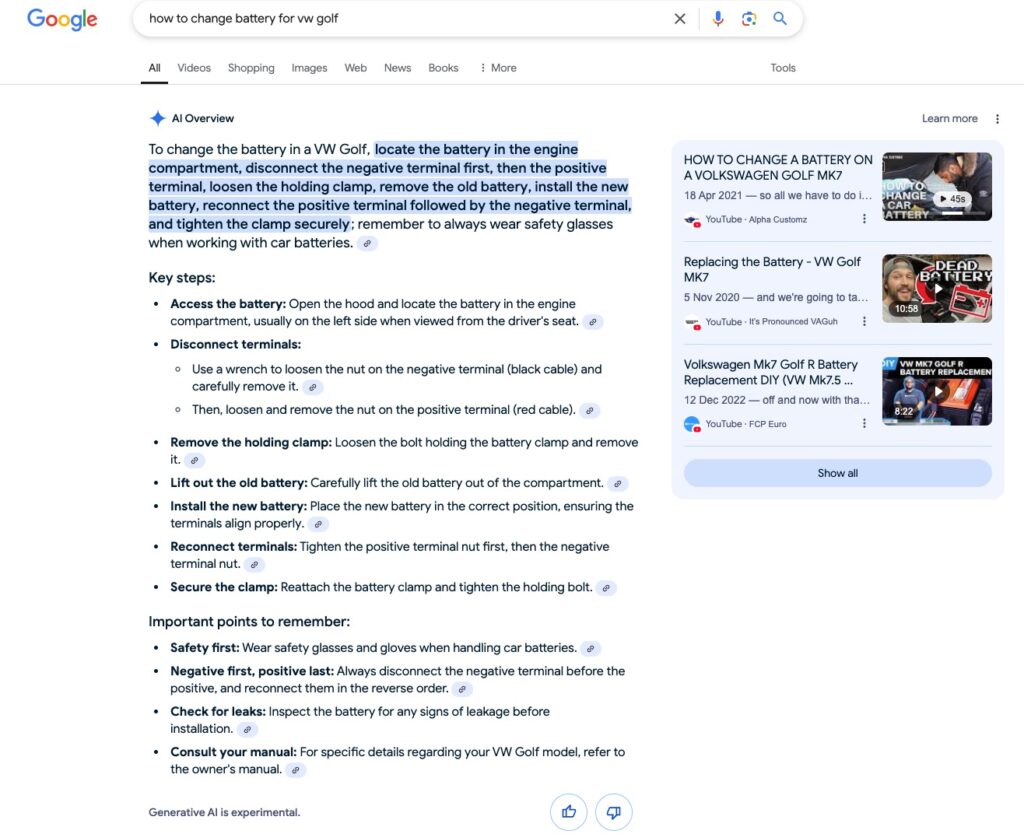
Task: Give thumbs down feedback on AI Overview
Action: (614, 812)
